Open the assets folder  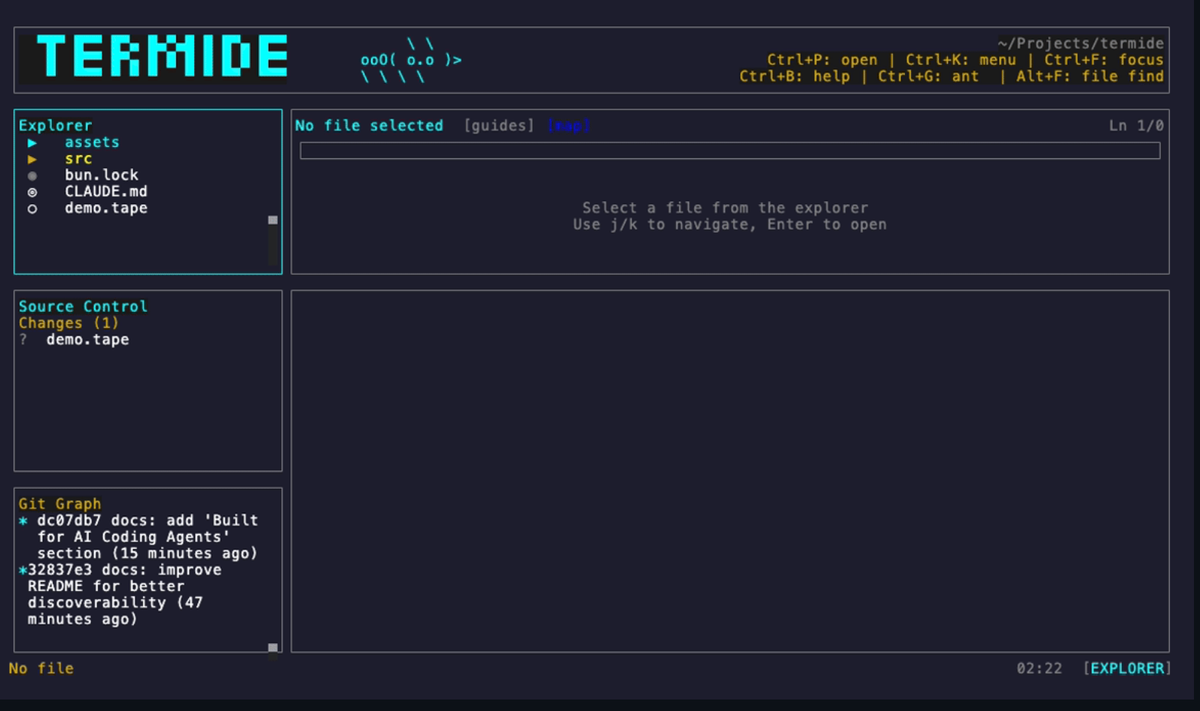92,142
